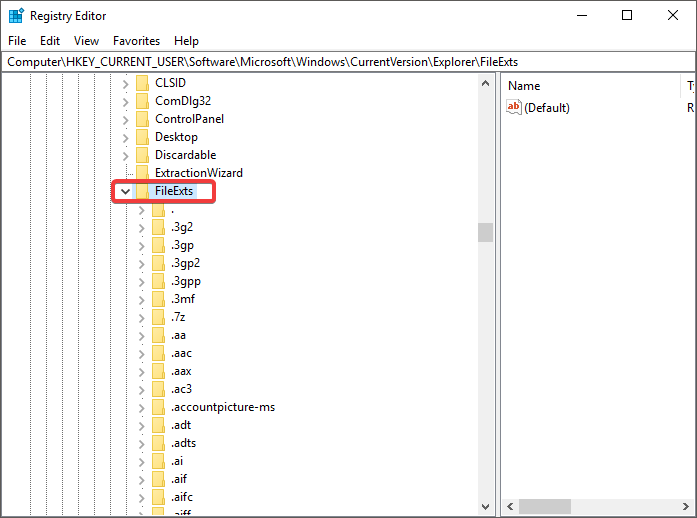The height and width of the screenshot is (518, 697).
Task: Click the .ac3 folder icon
Action: pos(158,389)
